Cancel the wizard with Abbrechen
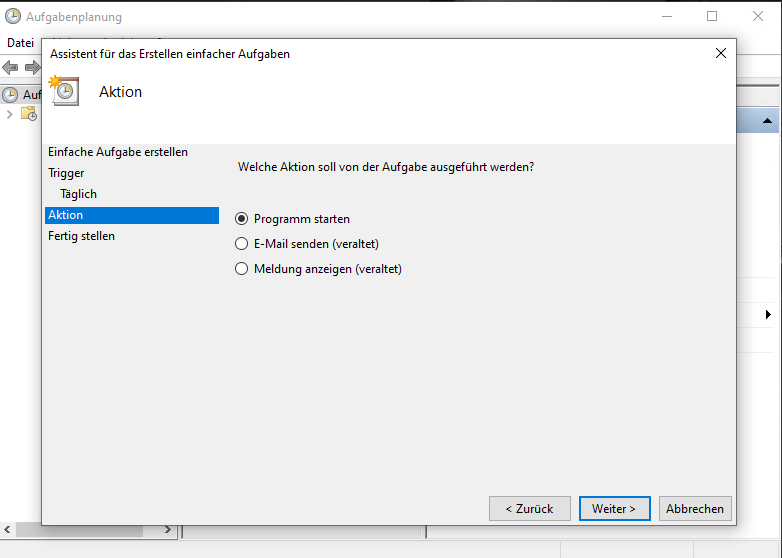 [695, 509]
